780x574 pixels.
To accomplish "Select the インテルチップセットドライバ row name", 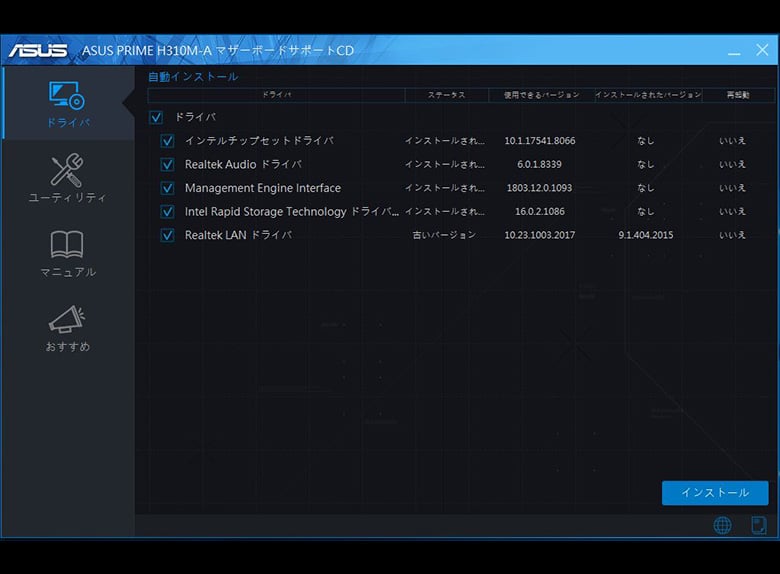I will (259, 141).
